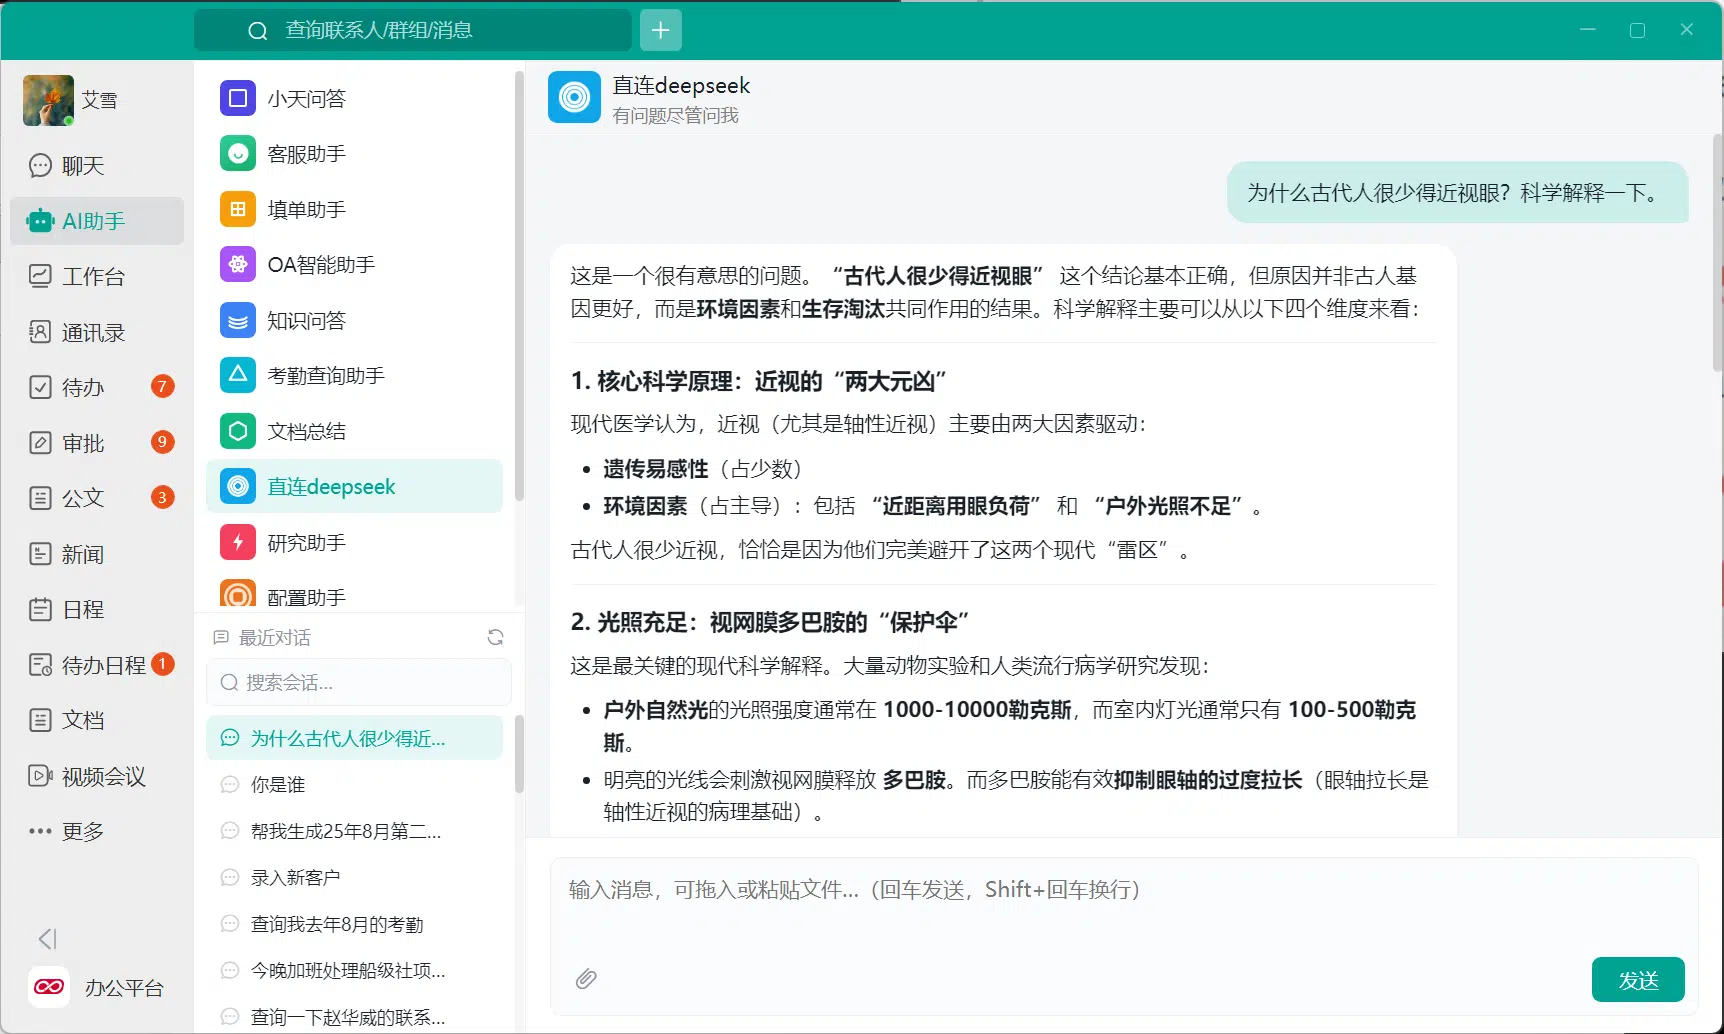Screen dimensions: 1724x1034
Task: Select the 考勤查询助手 assistant
Action: (354, 375)
